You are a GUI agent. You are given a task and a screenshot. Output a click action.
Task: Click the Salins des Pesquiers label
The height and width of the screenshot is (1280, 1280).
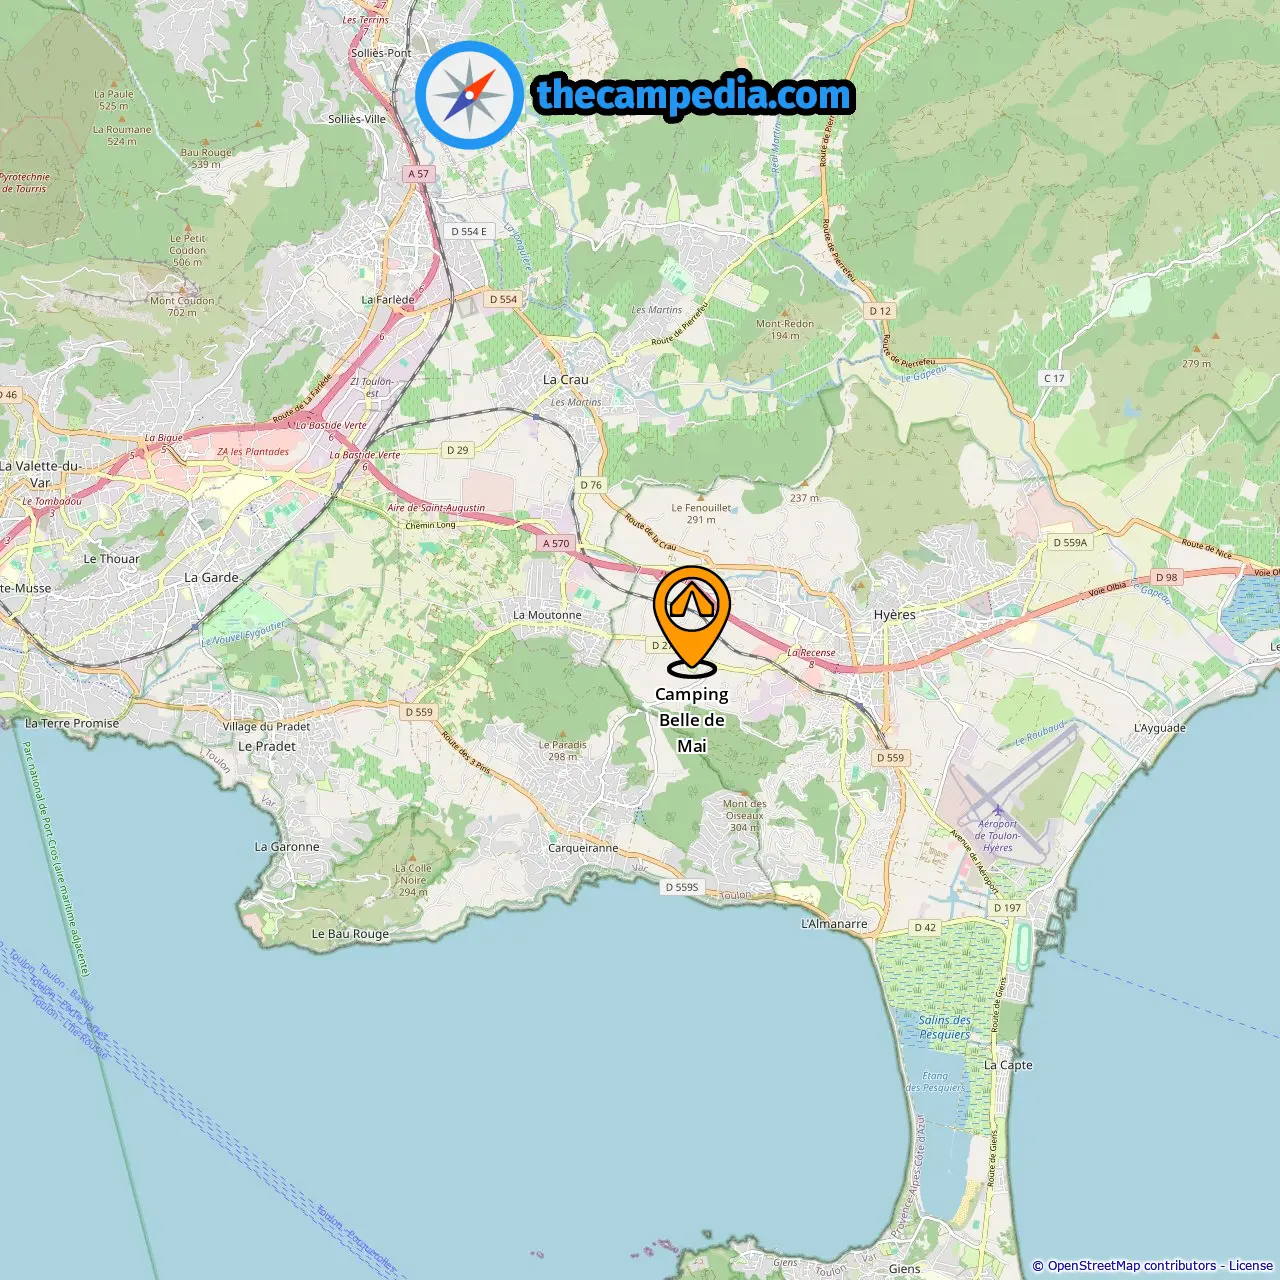pos(945,1027)
